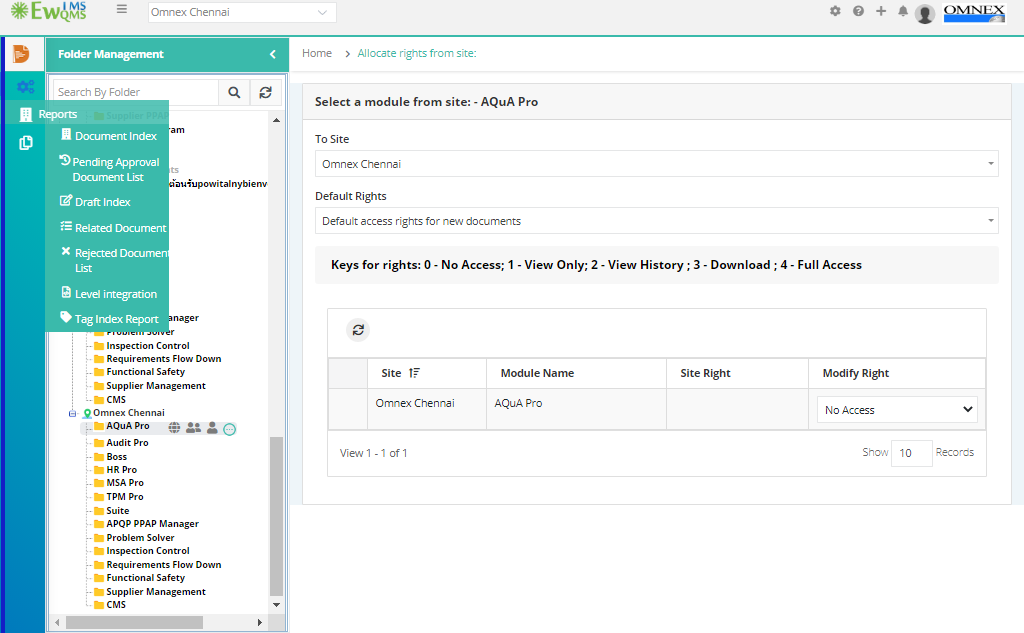Open the settings gear icon
Screen dimensions: 1024x633
click(x=835, y=11)
